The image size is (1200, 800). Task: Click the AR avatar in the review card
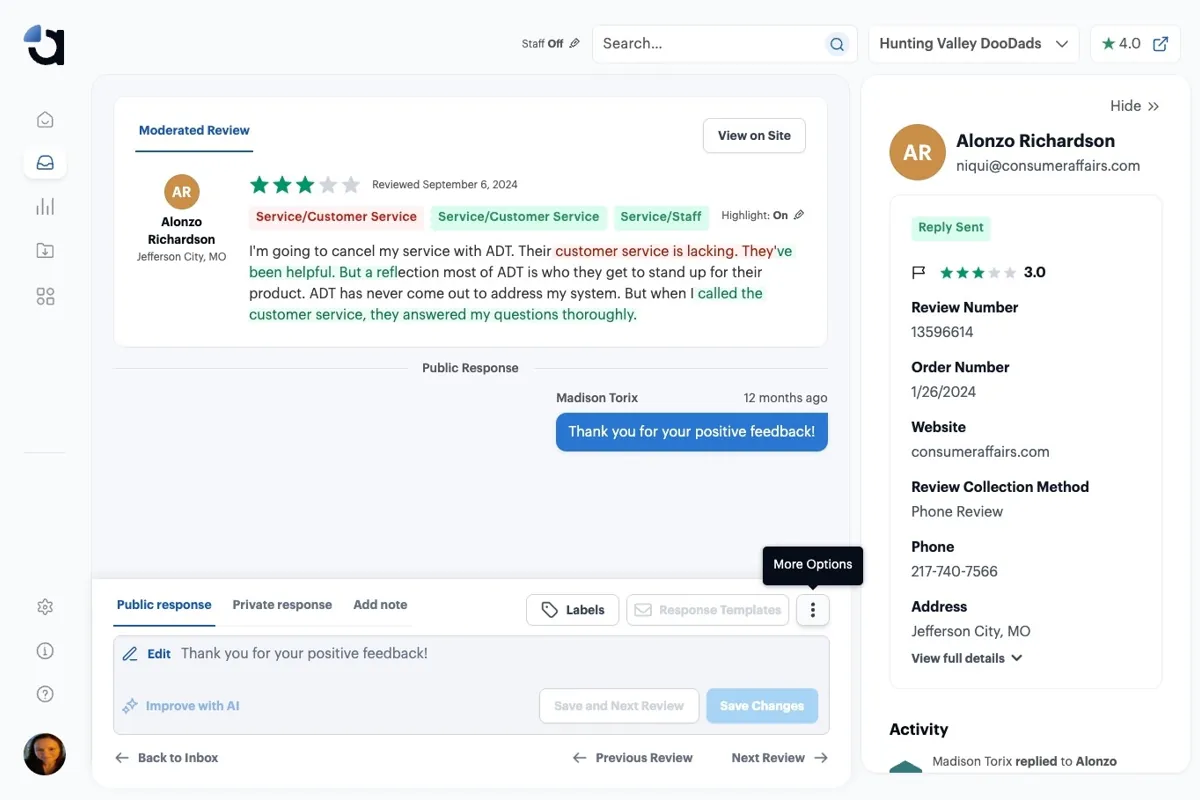pyautogui.click(x=181, y=192)
